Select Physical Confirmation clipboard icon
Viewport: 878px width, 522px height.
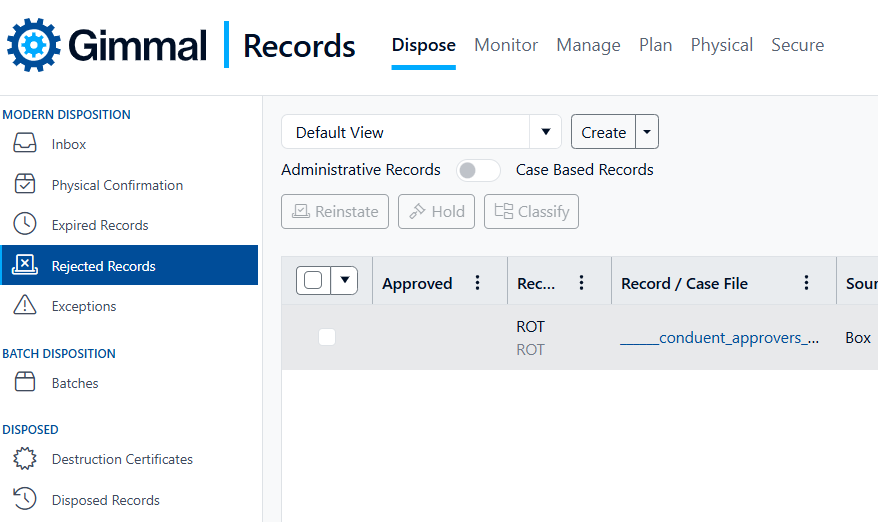[25, 185]
